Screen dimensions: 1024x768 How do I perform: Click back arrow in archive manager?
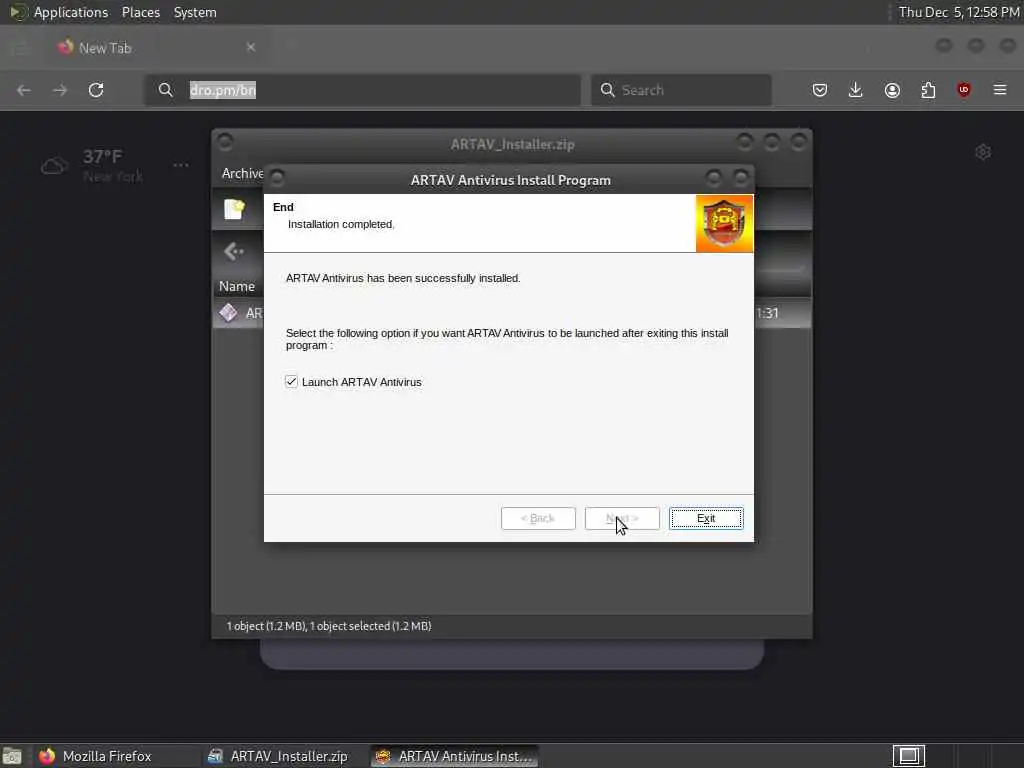click(234, 251)
